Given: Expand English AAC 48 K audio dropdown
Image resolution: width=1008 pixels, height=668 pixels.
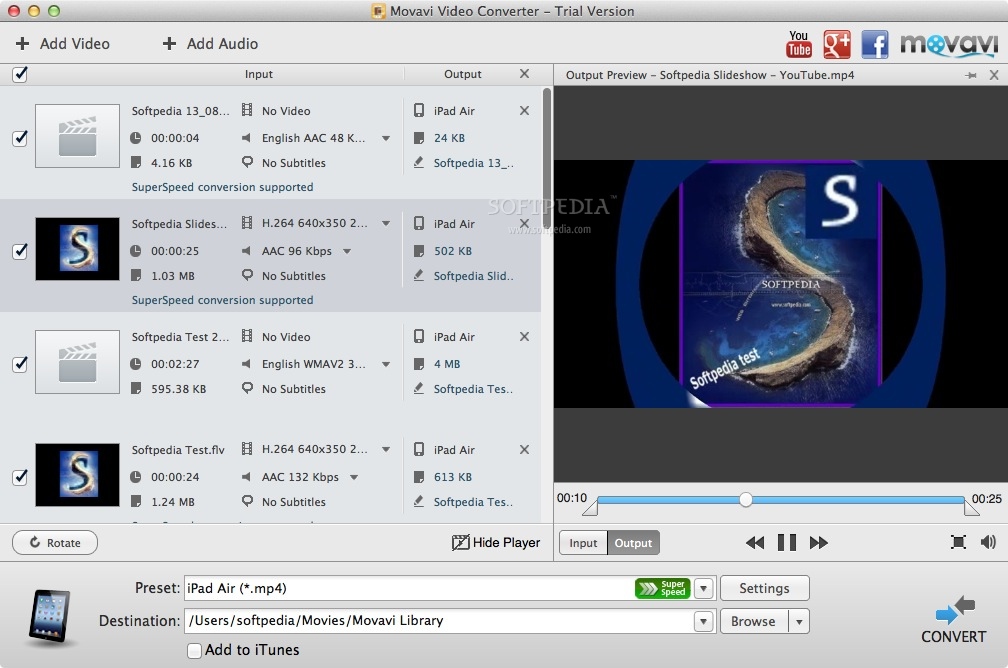Looking at the screenshot, I should pos(386,138).
